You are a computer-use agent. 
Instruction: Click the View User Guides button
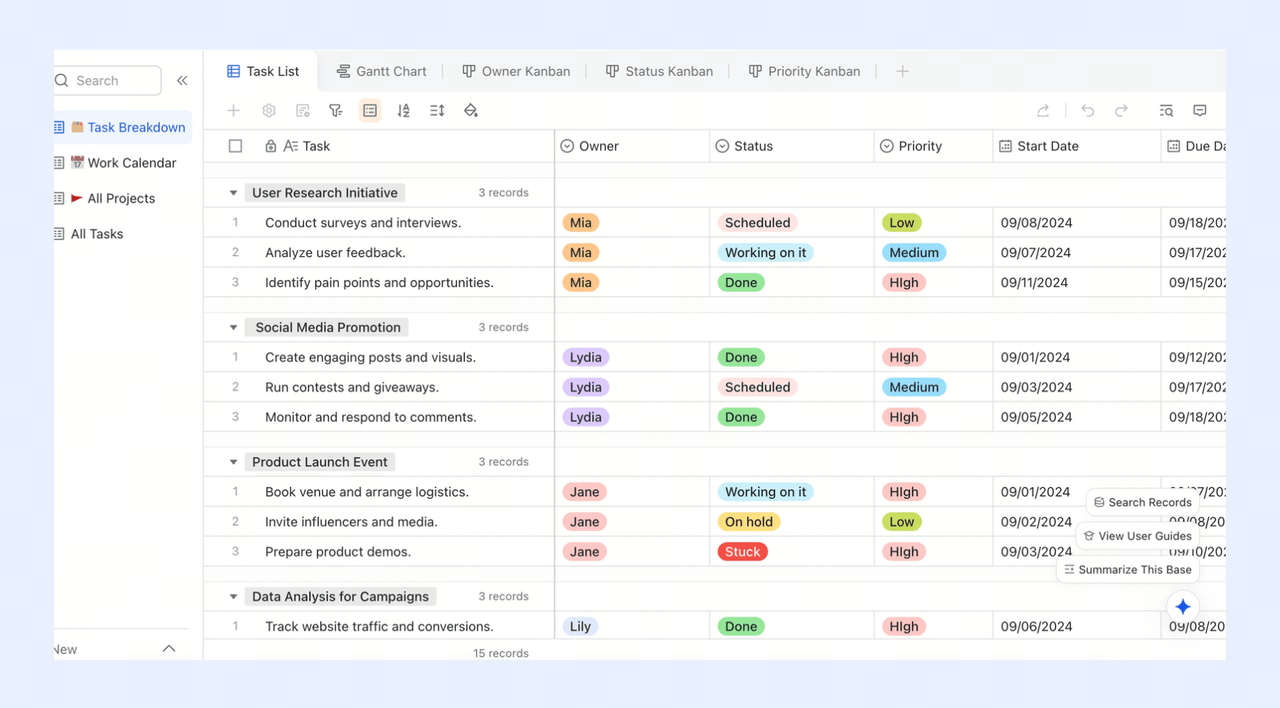point(1137,536)
